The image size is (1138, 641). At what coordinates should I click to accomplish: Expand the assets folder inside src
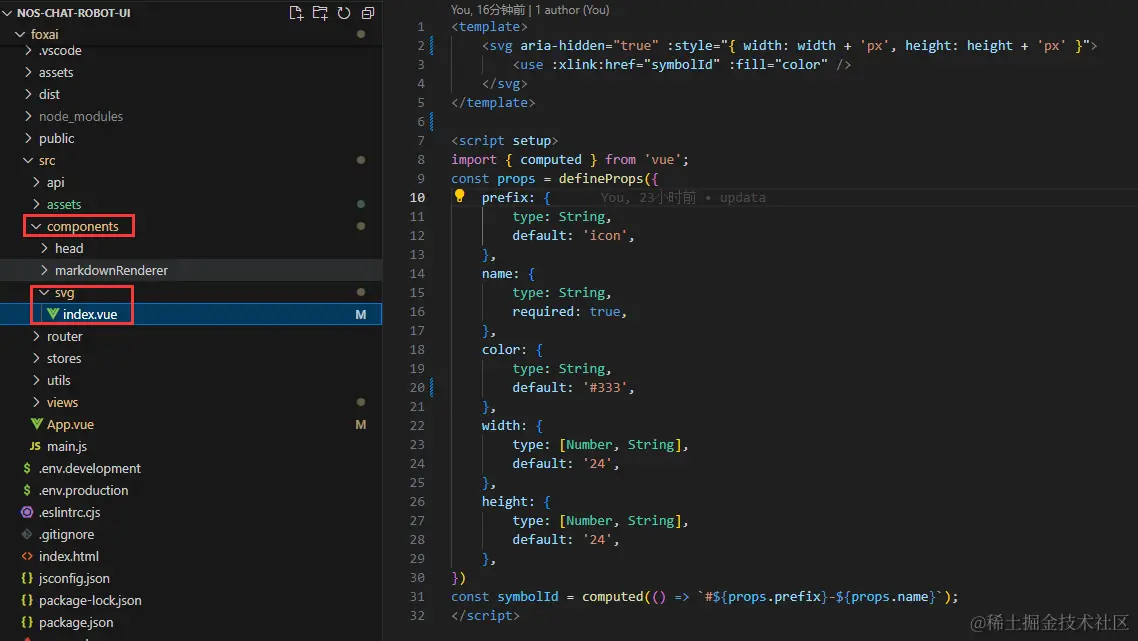(36, 204)
